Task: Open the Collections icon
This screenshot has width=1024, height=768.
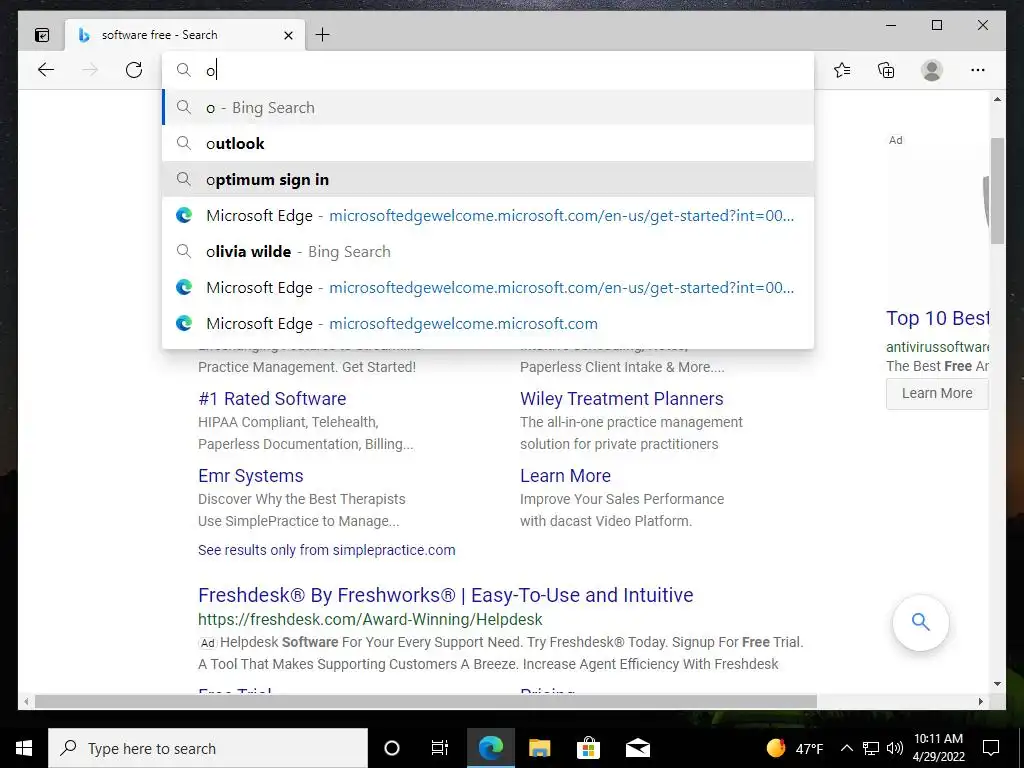Action: 886,70
